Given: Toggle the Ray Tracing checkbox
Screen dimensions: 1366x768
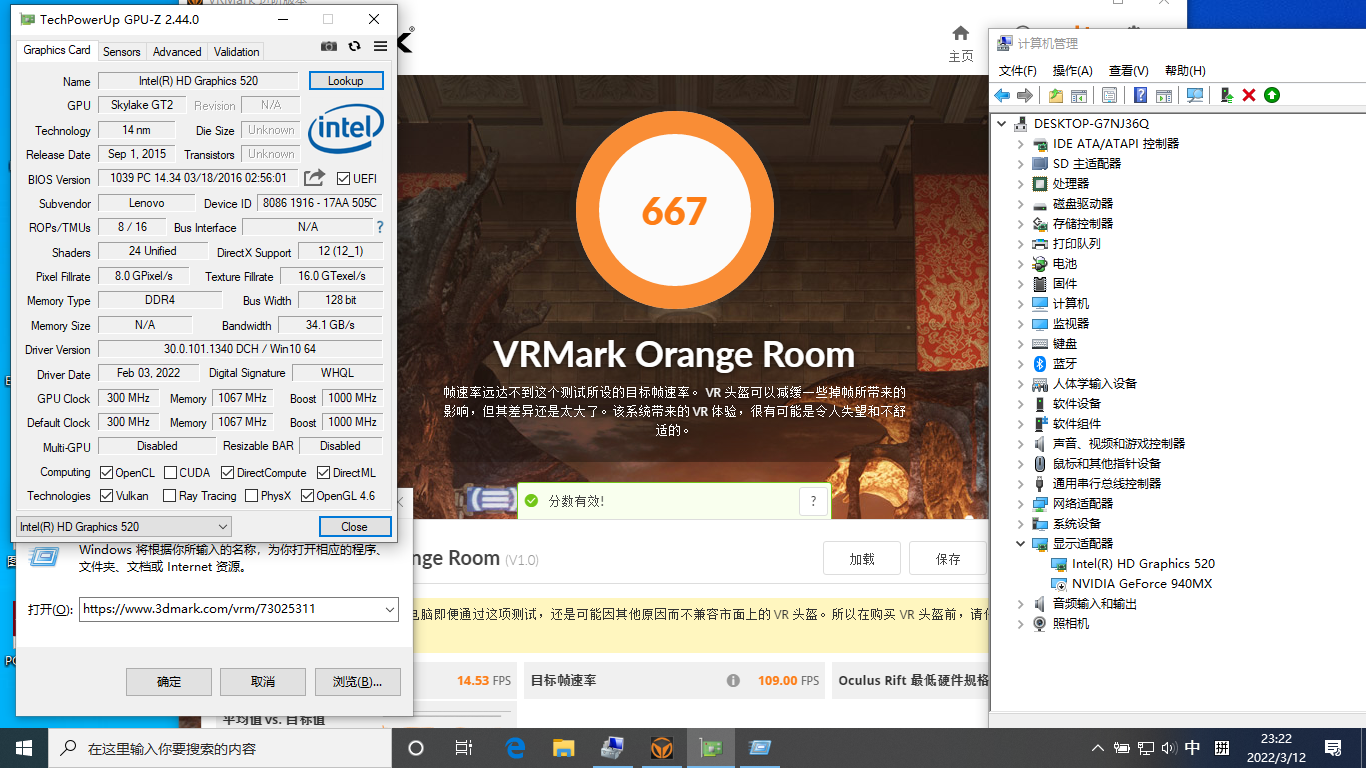Looking at the screenshot, I should pos(169,496).
